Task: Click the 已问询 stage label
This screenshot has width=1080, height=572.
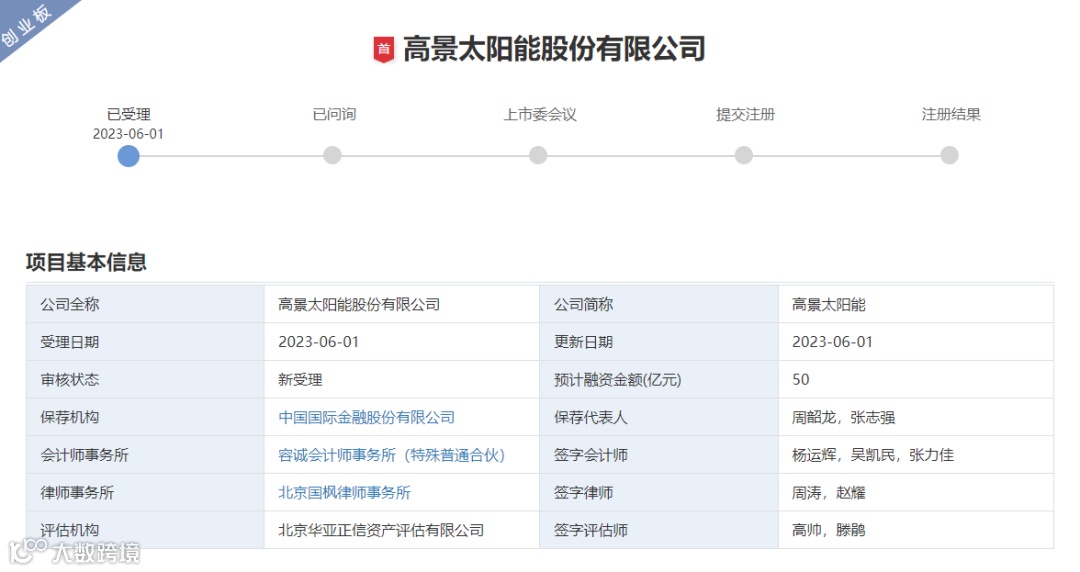Action: 334,114
